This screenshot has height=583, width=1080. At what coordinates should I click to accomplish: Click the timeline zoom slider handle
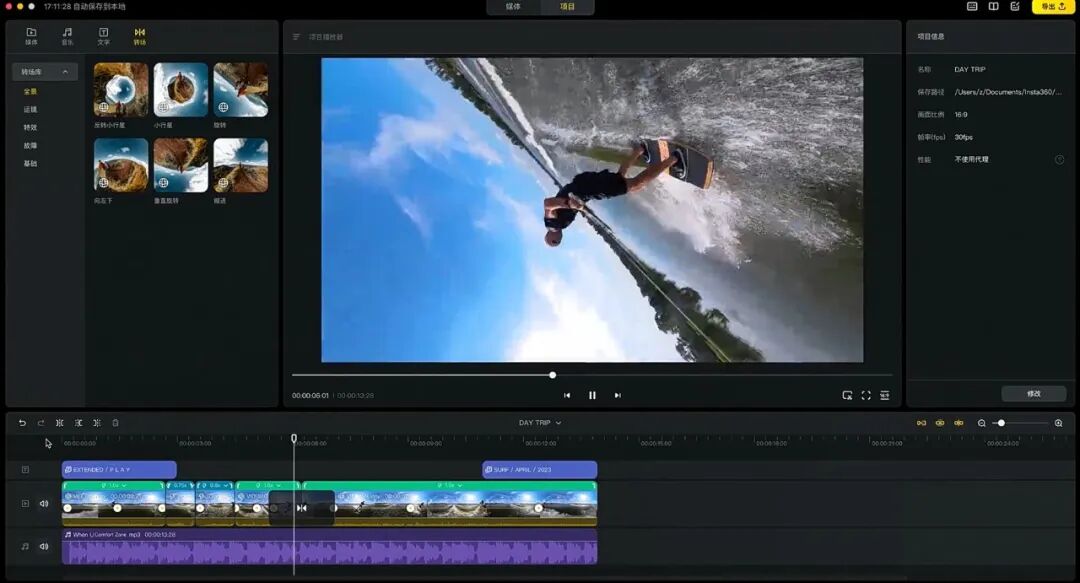pos(1001,423)
